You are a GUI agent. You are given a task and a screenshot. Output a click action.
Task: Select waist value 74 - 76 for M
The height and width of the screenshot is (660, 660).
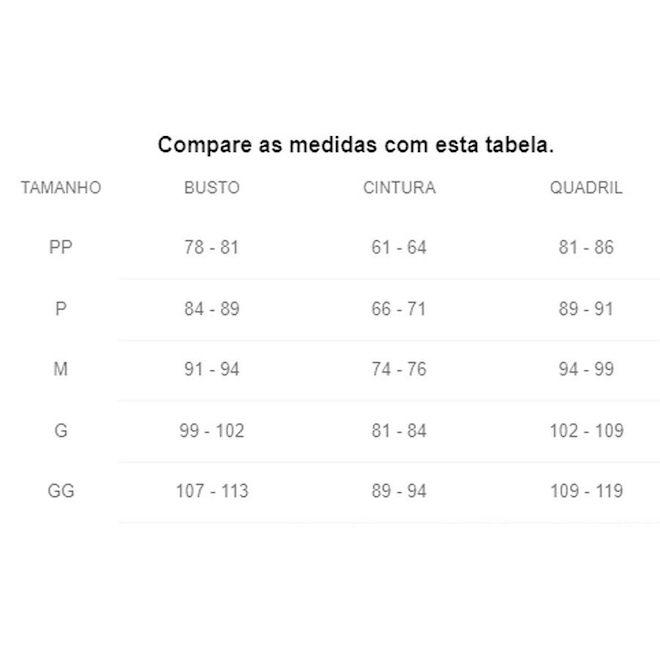pyautogui.click(x=399, y=370)
